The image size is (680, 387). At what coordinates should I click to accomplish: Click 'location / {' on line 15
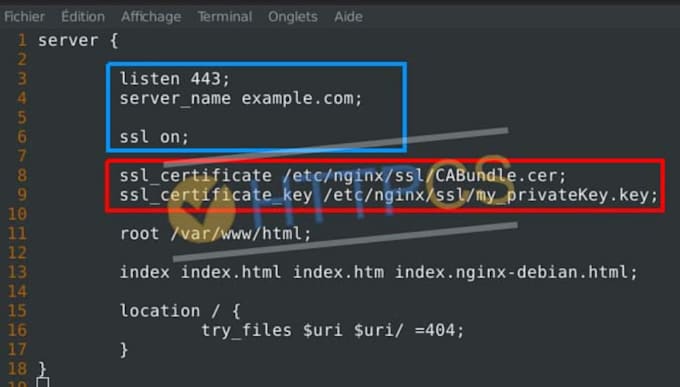click(180, 311)
